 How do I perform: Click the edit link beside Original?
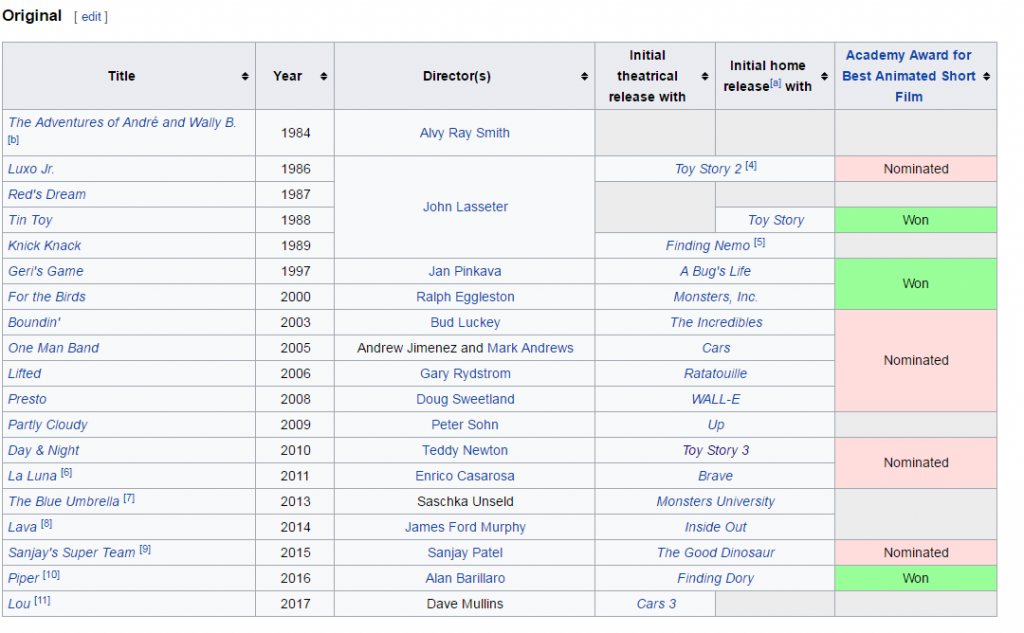pyautogui.click(x=91, y=17)
